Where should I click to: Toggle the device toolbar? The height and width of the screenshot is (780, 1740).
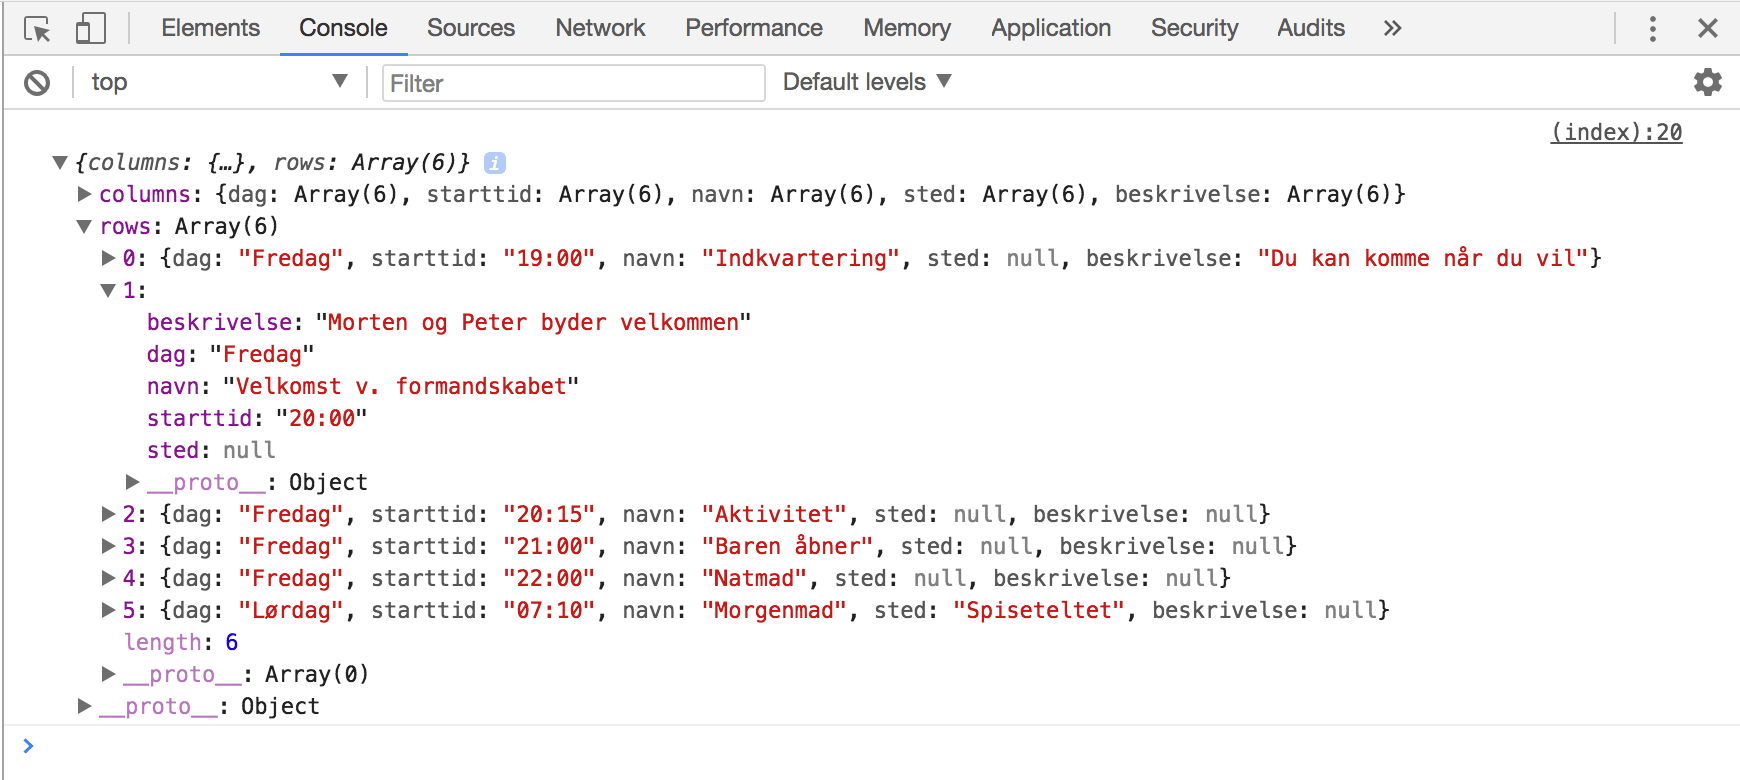coord(91,28)
